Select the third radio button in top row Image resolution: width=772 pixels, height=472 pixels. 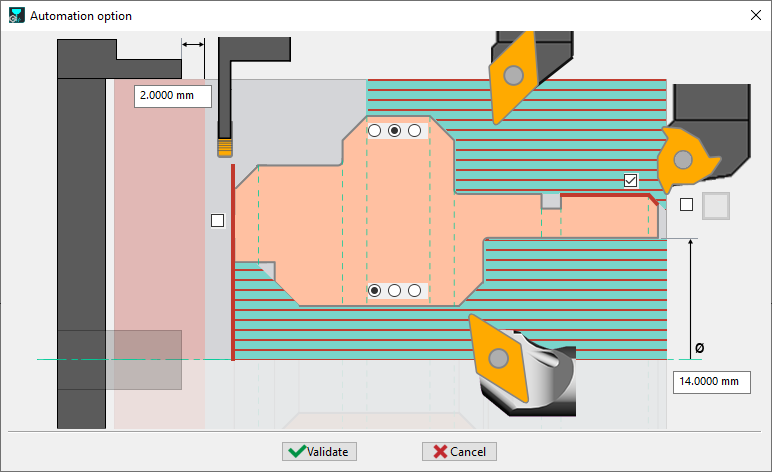point(414,131)
